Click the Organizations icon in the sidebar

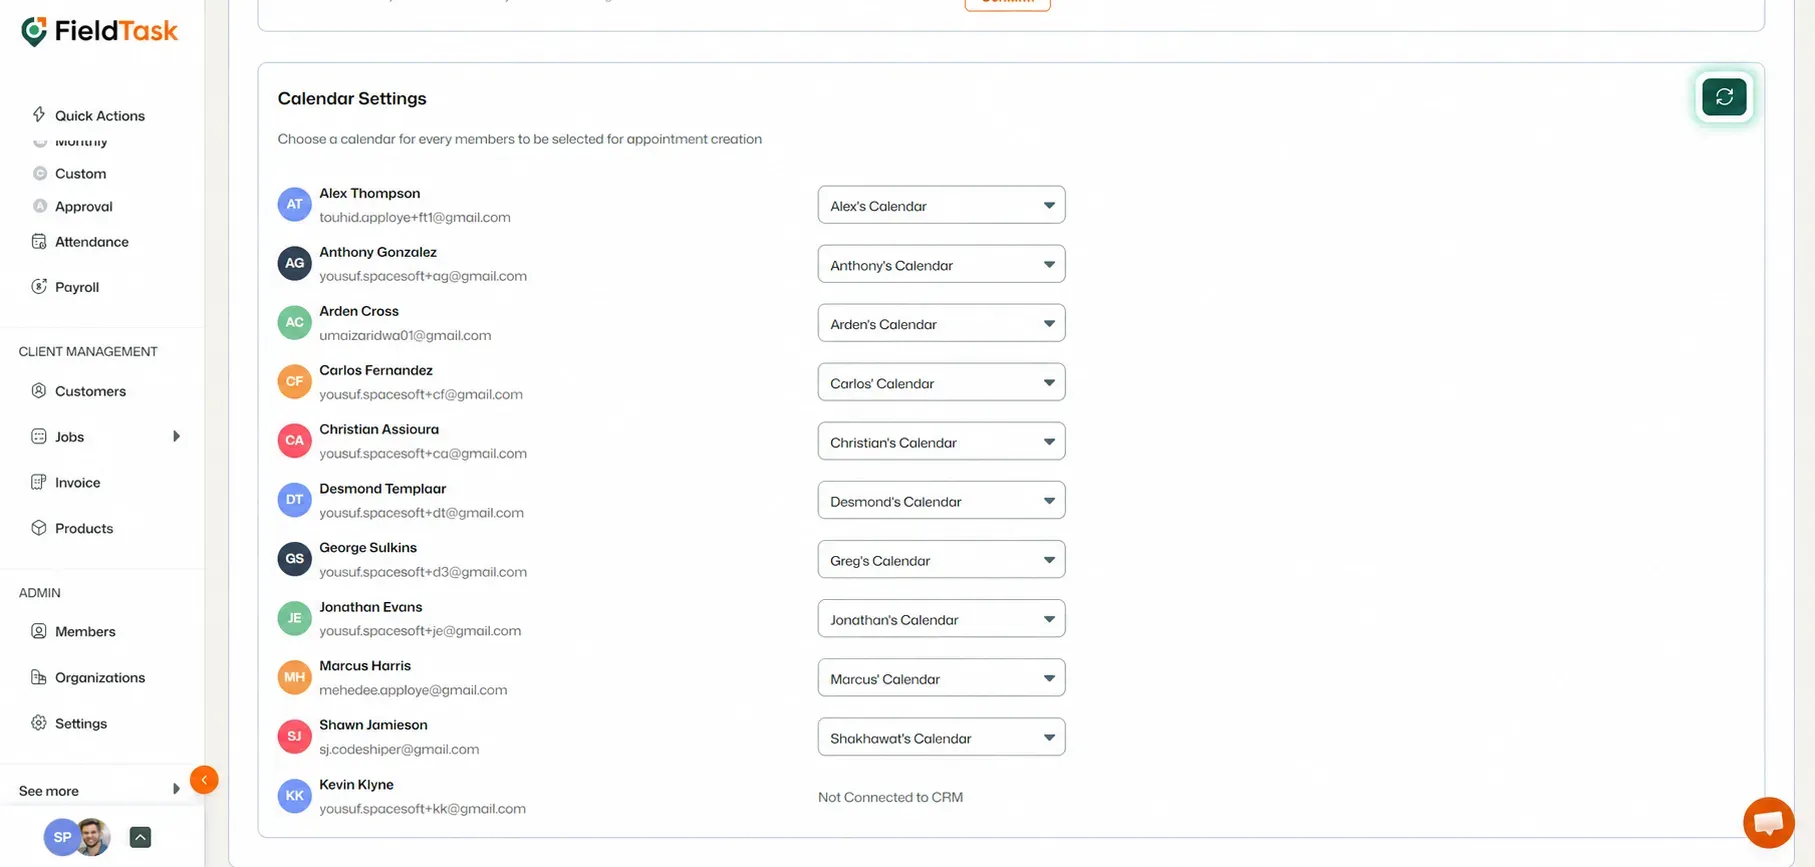(x=39, y=677)
